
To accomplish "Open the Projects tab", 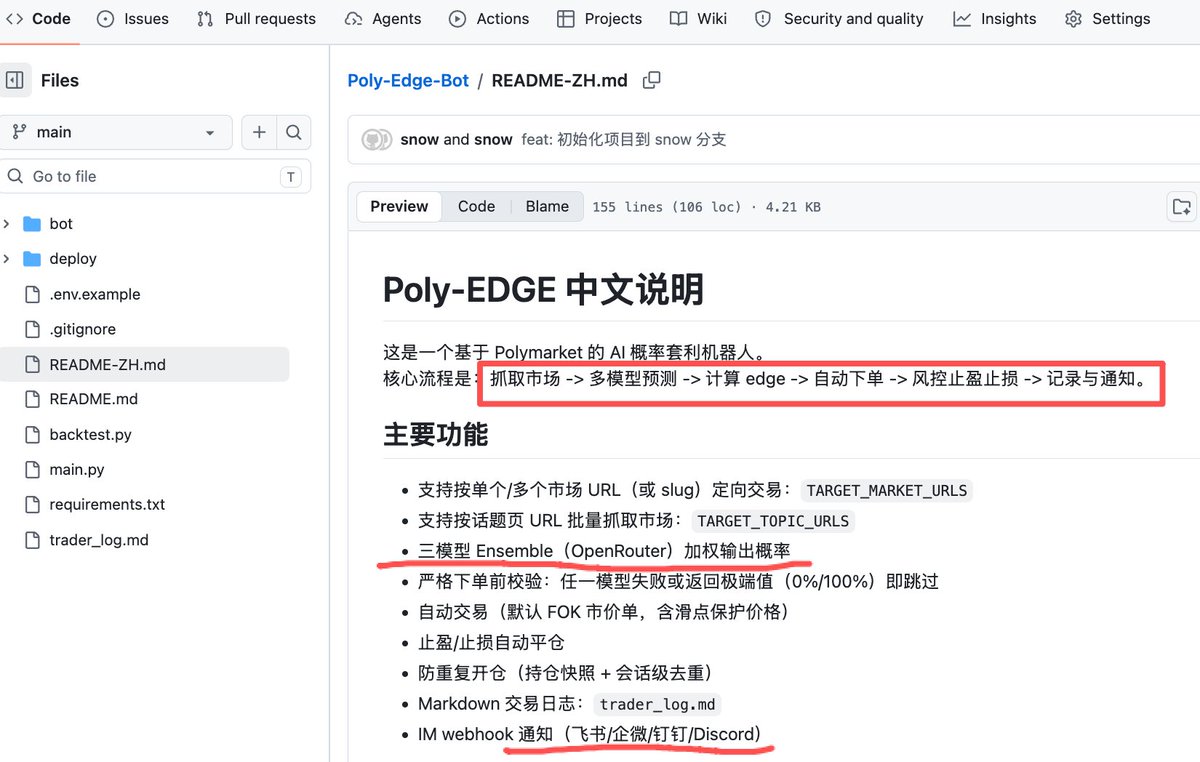I will tap(599, 18).
